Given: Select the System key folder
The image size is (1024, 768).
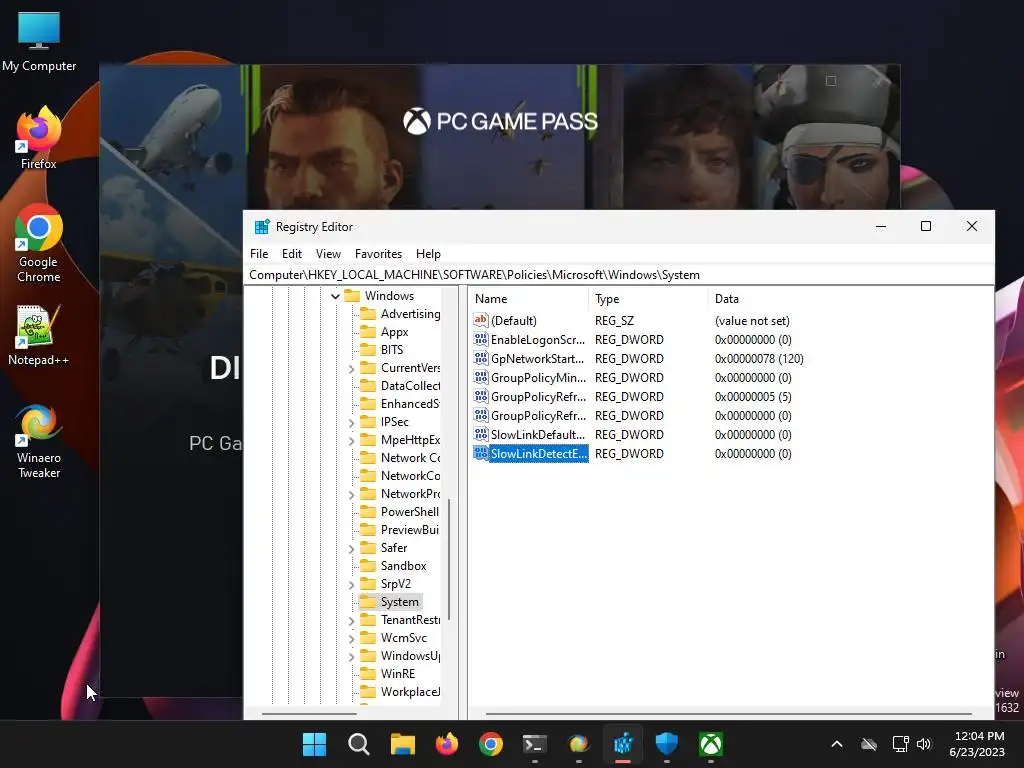Looking at the screenshot, I should pos(390,601).
